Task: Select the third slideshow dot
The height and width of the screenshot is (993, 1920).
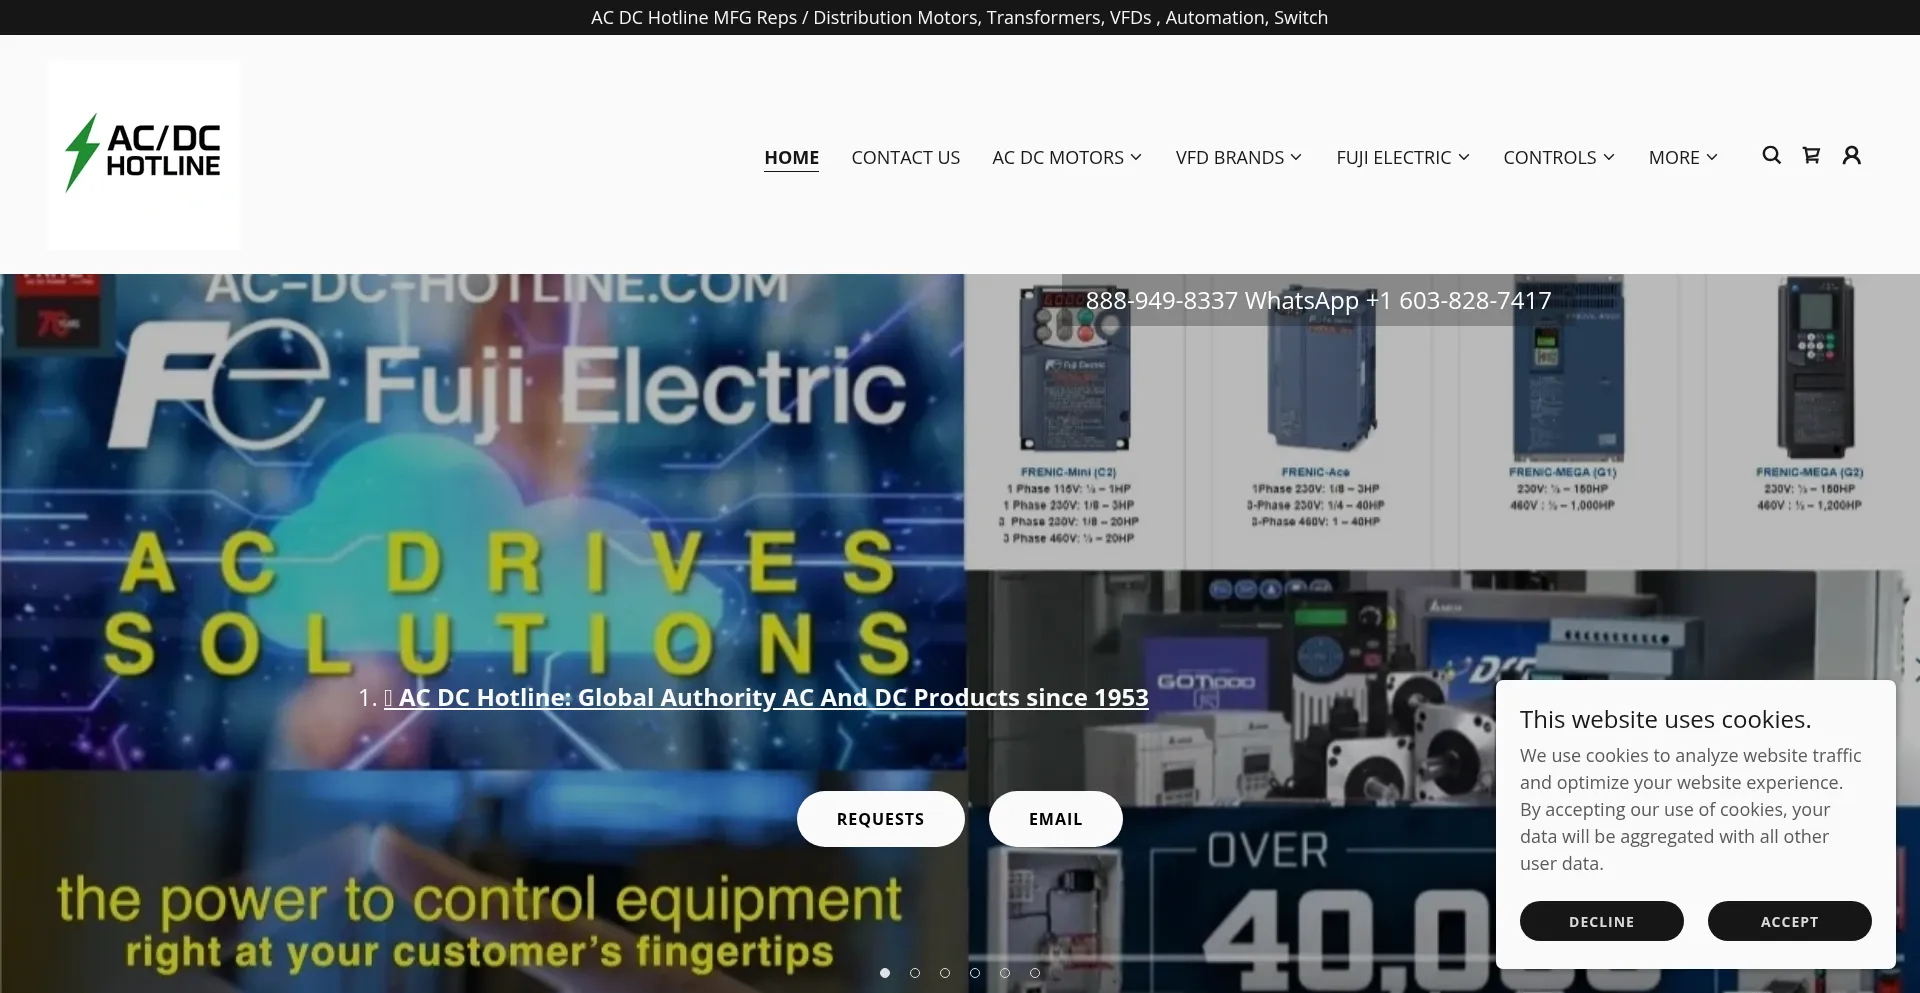Action: click(x=945, y=973)
